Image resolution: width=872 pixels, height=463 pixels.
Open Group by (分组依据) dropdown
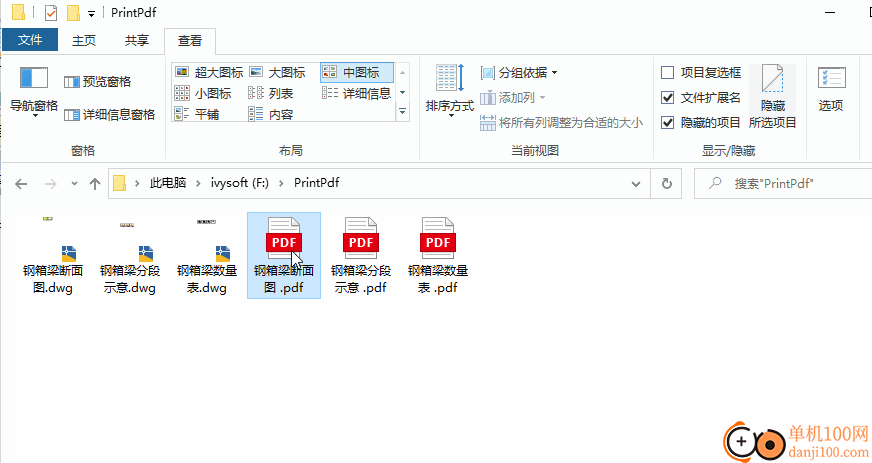pos(519,72)
